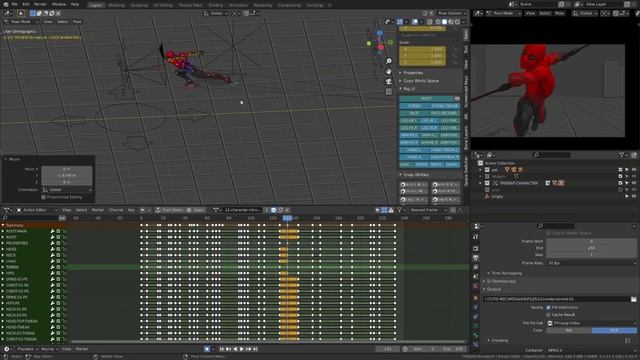Hide ani collection with eye icon
The image size is (640, 360).
click(634, 170)
